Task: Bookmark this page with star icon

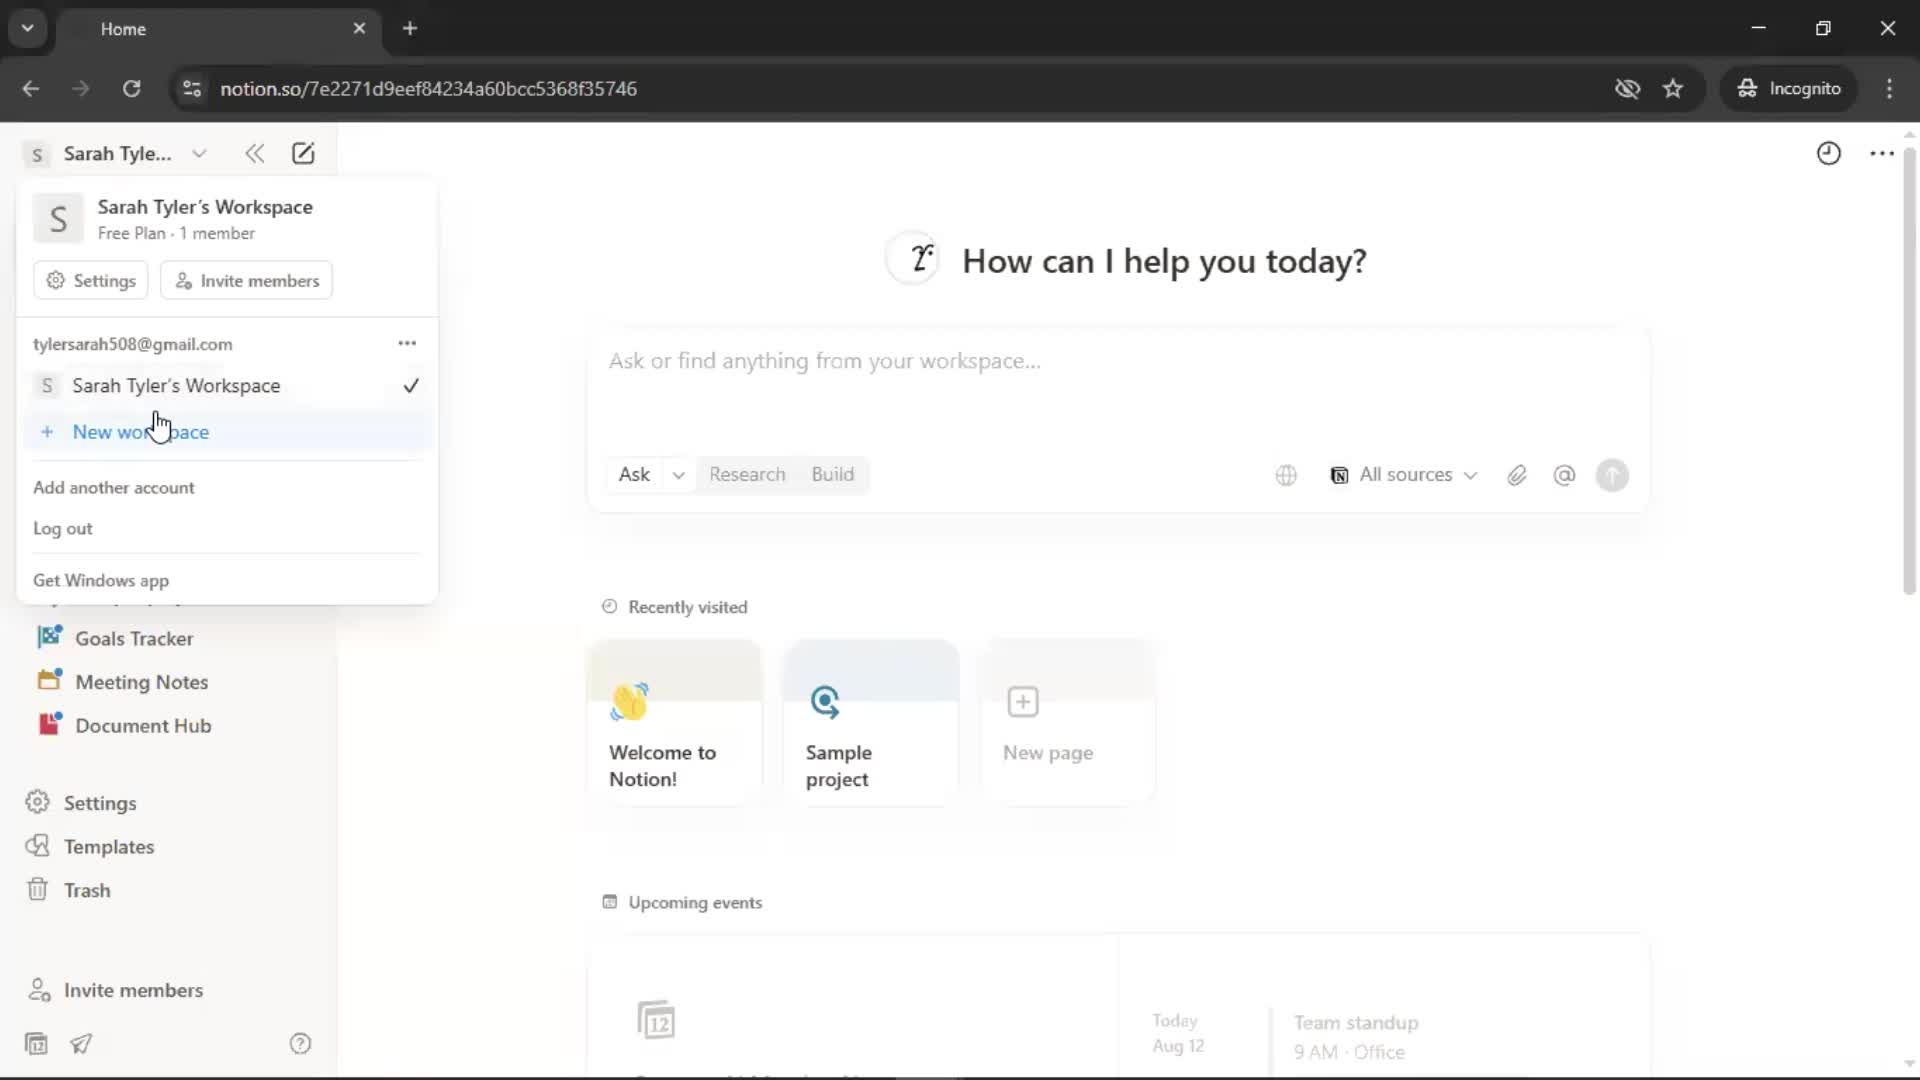Action: pos(1673,89)
